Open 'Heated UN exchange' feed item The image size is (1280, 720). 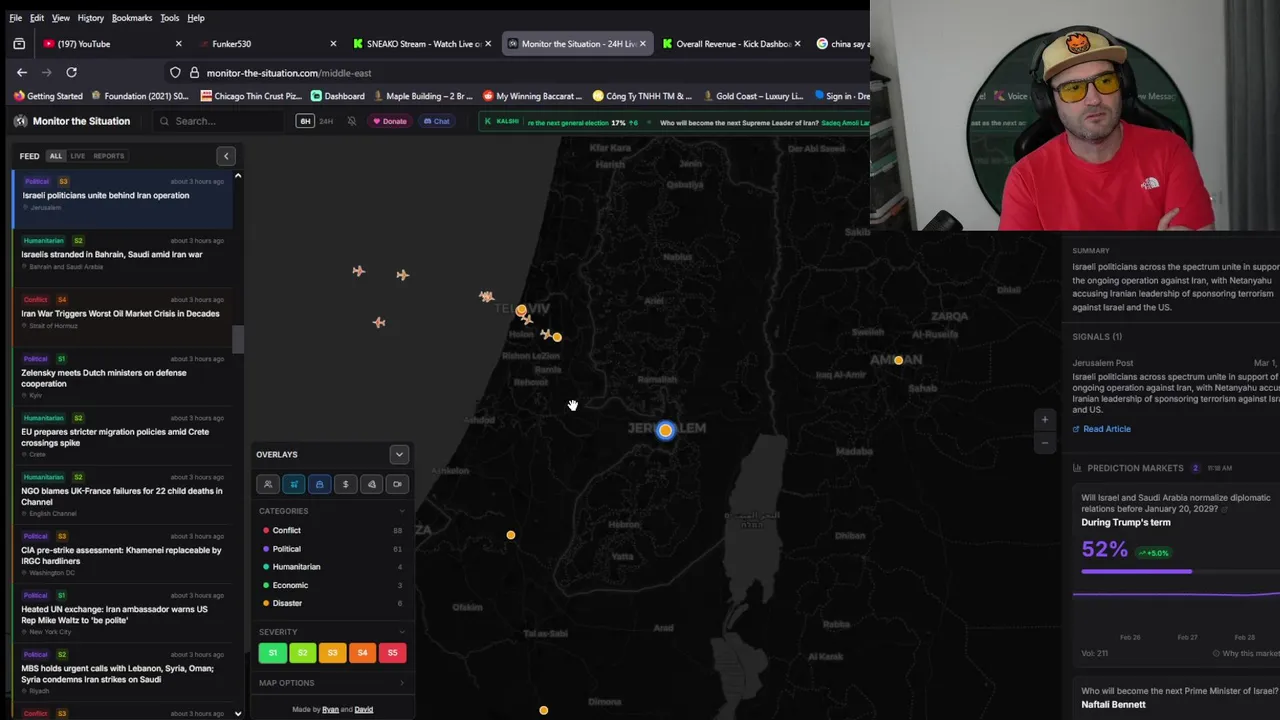point(123,614)
